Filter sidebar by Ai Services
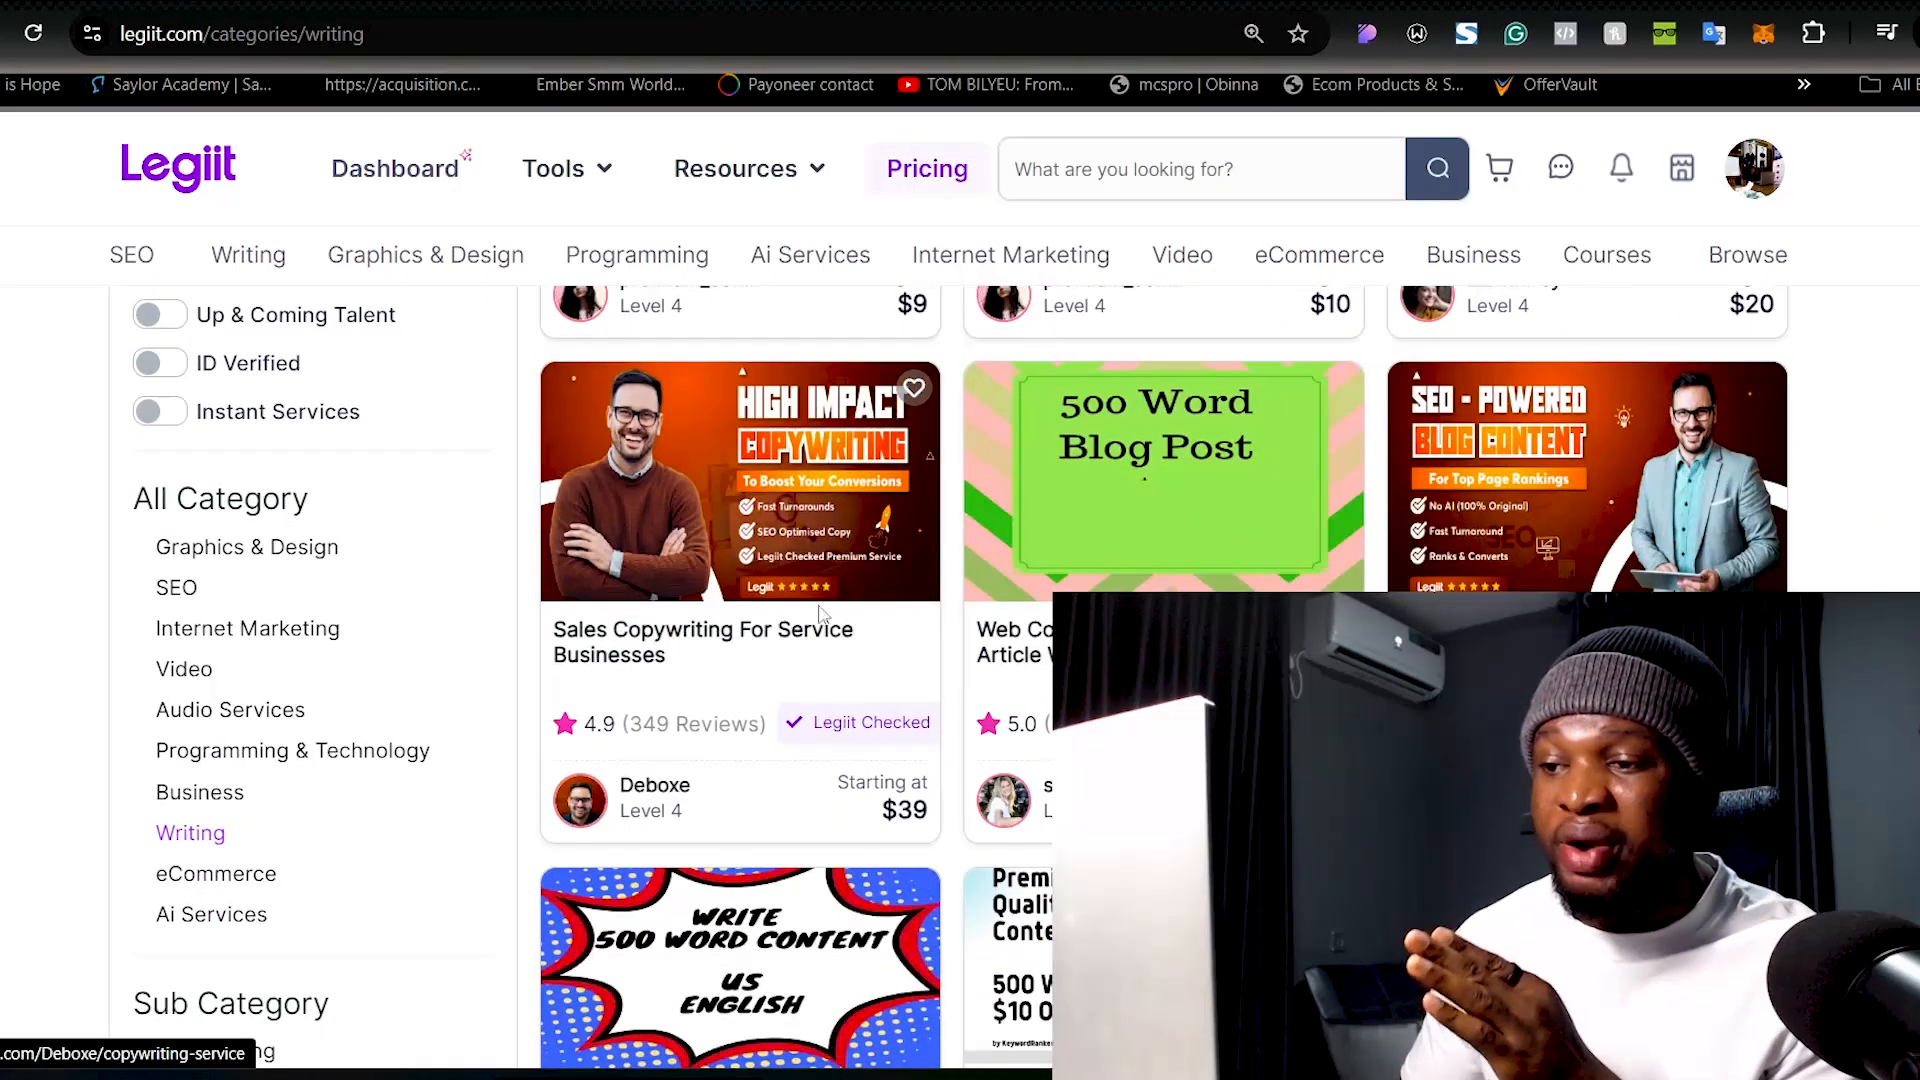The height and width of the screenshot is (1080, 1920). [x=211, y=915]
